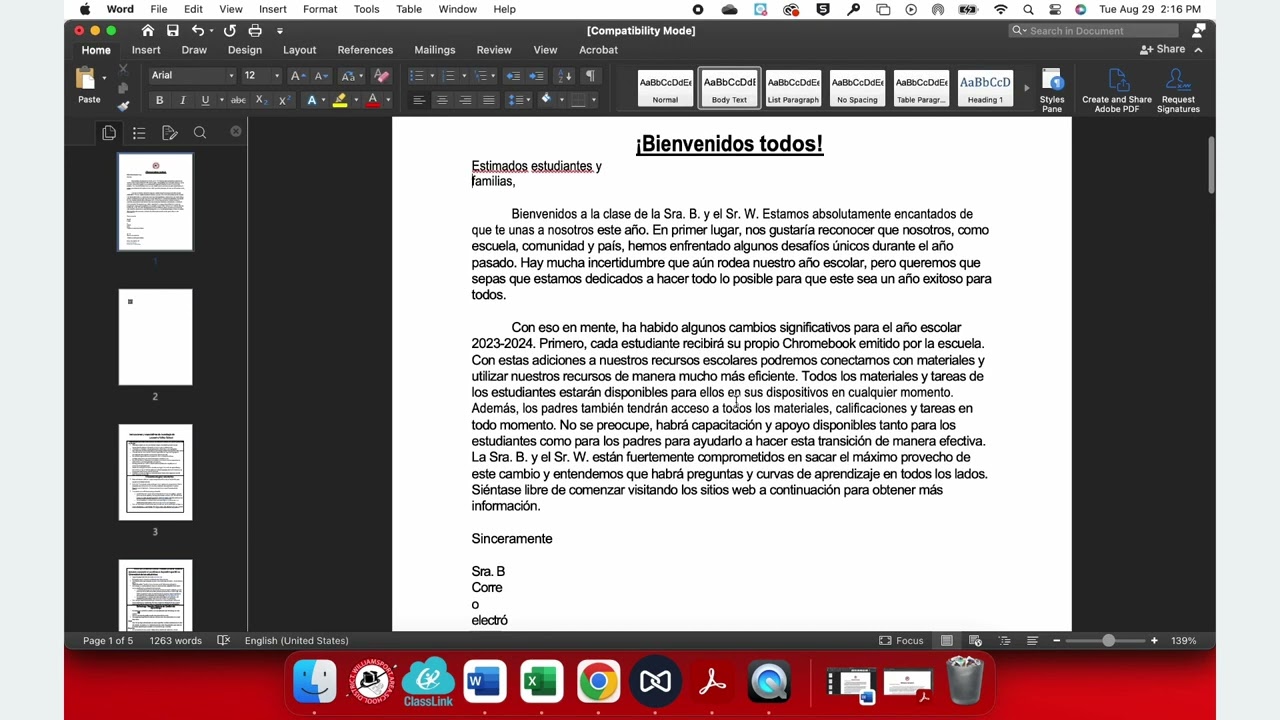
Task: Apply the Heading 1 style
Action: tap(985, 88)
